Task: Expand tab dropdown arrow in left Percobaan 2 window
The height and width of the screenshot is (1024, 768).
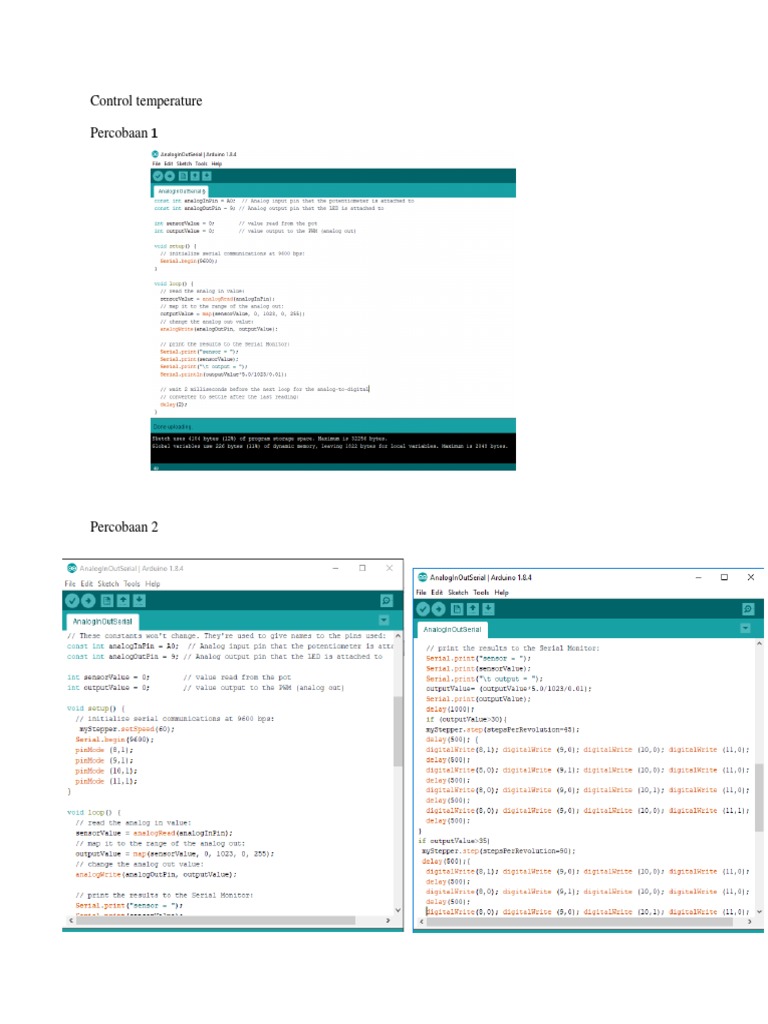Action: [384, 620]
